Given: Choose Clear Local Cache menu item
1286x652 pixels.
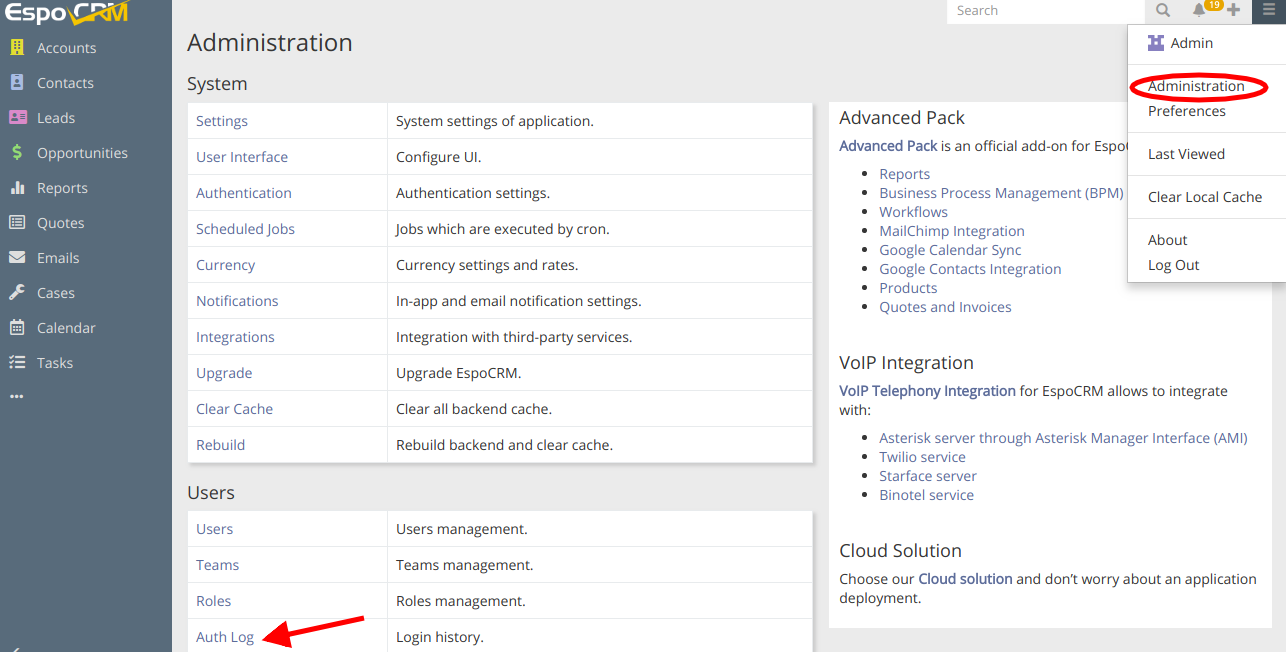Looking at the screenshot, I should pyautogui.click(x=1205, y=197).
